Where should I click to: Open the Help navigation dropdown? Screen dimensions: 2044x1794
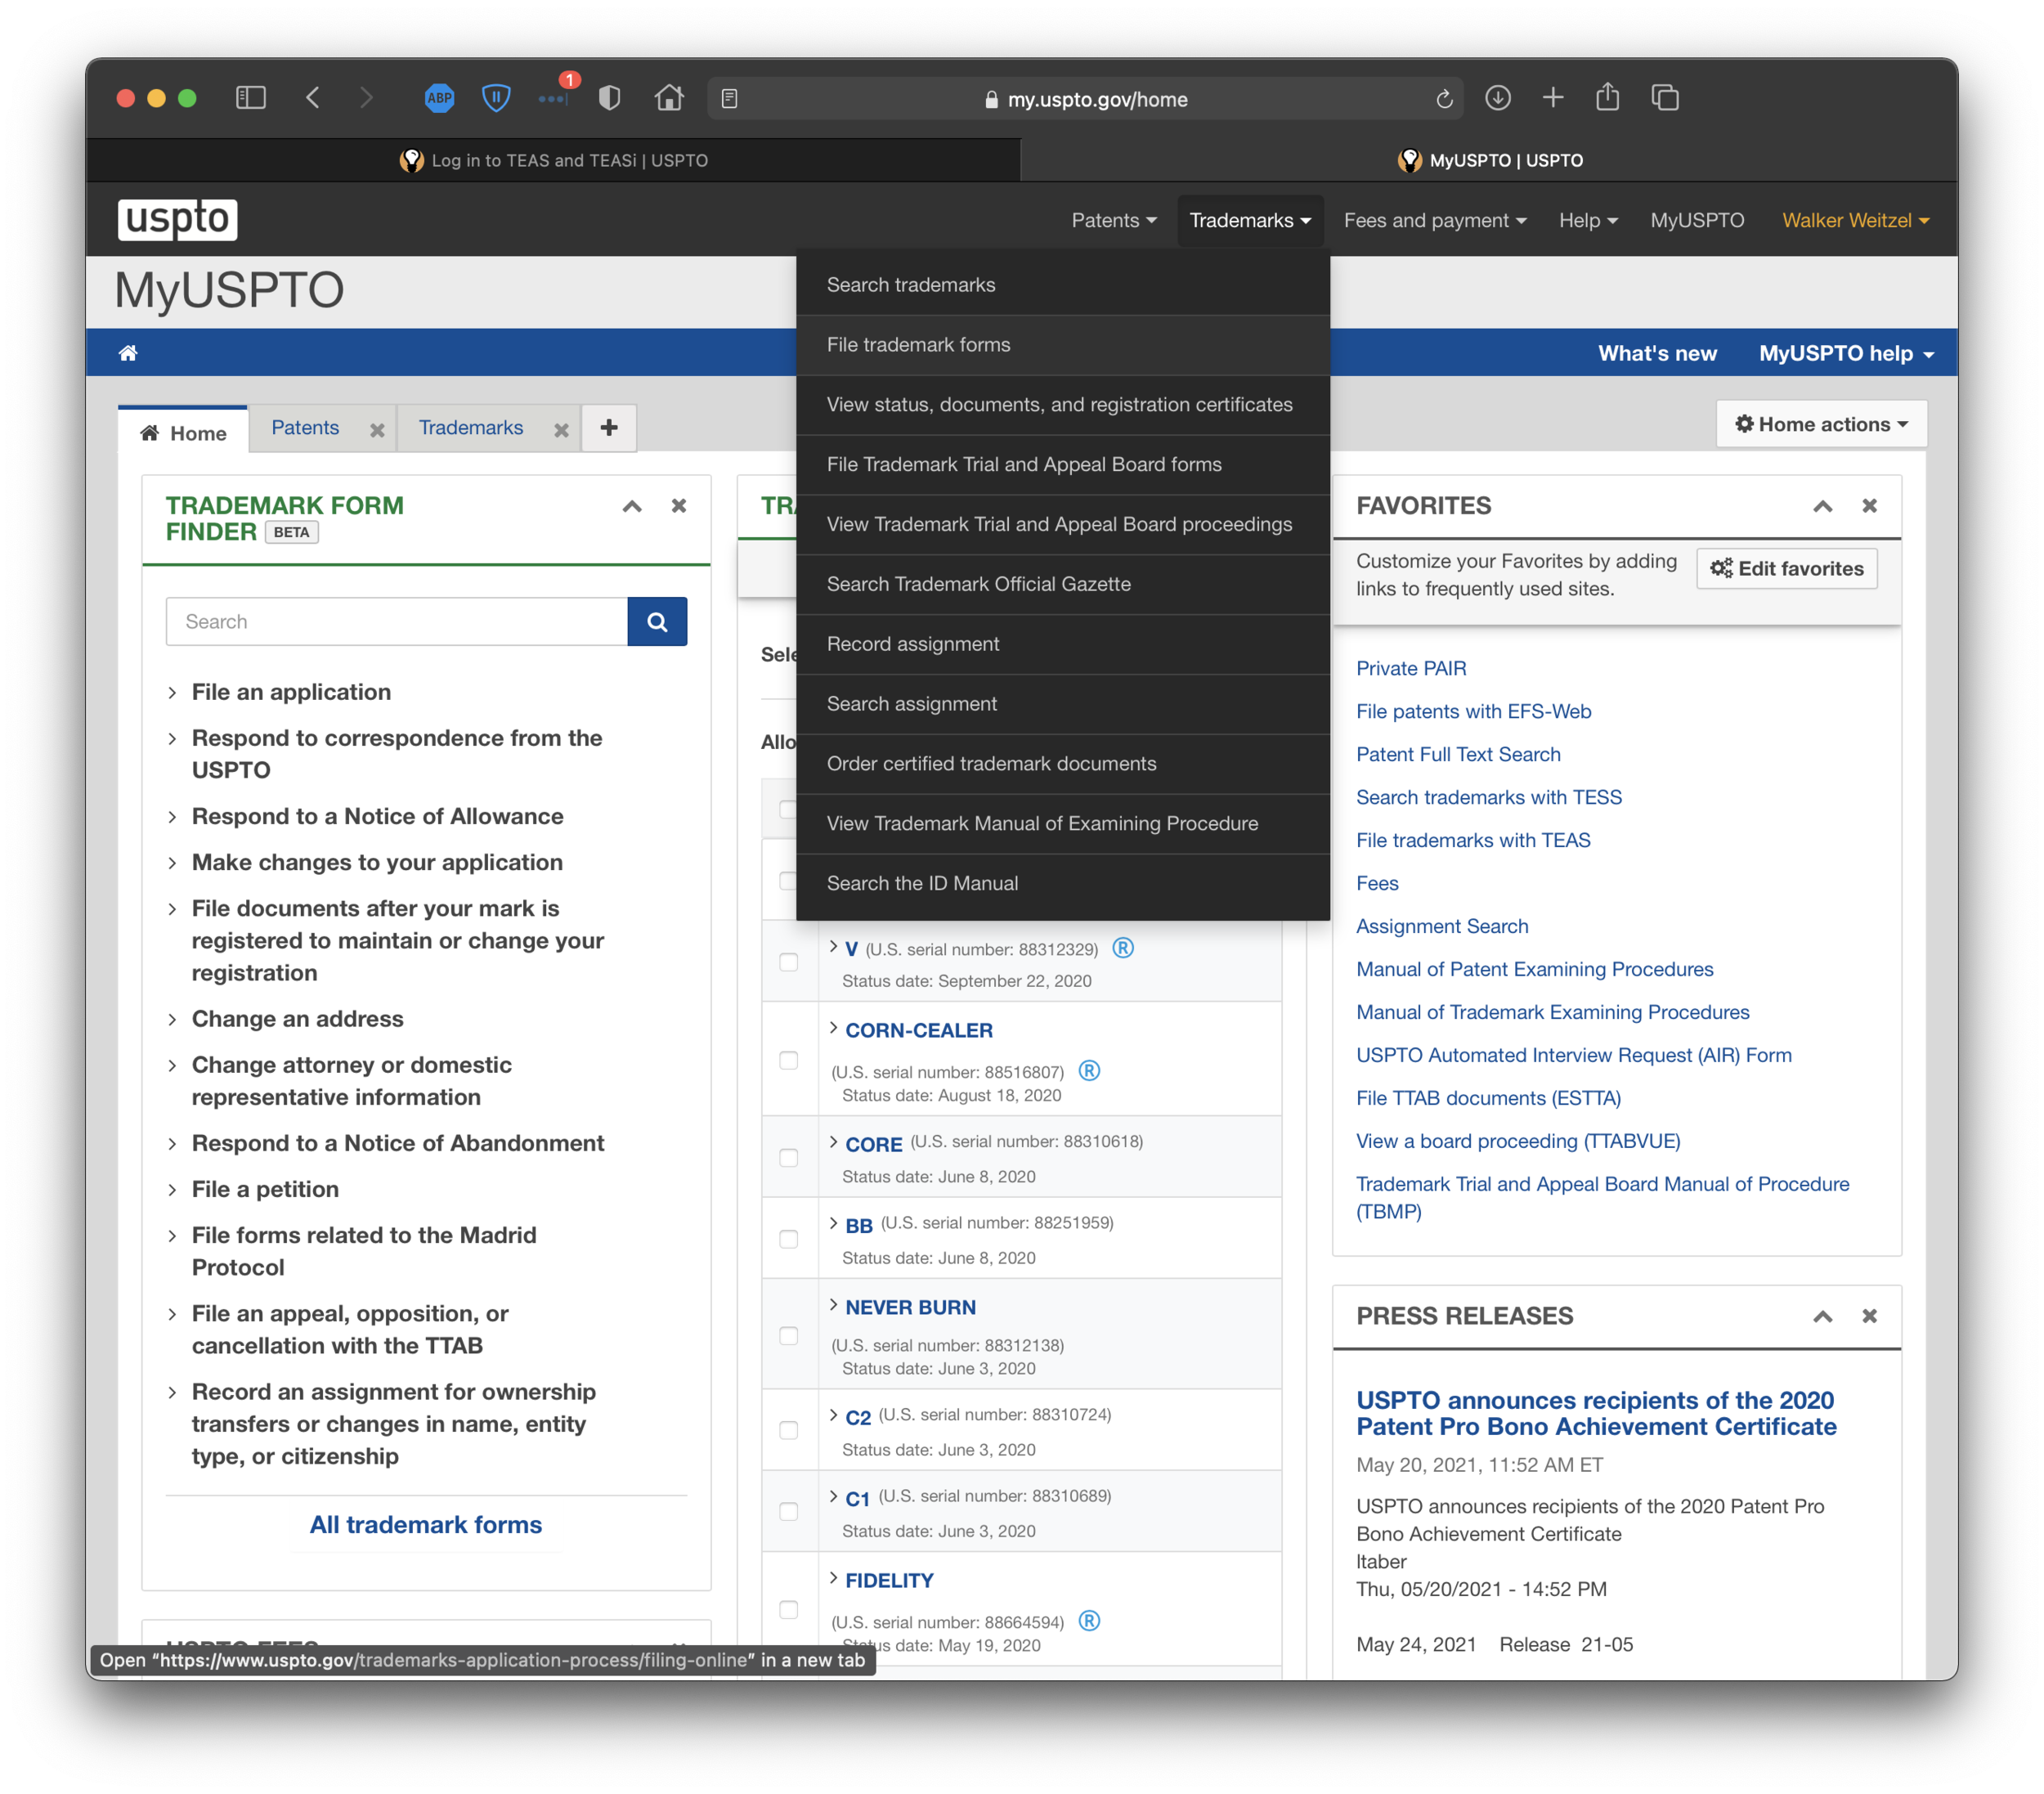1587,220
